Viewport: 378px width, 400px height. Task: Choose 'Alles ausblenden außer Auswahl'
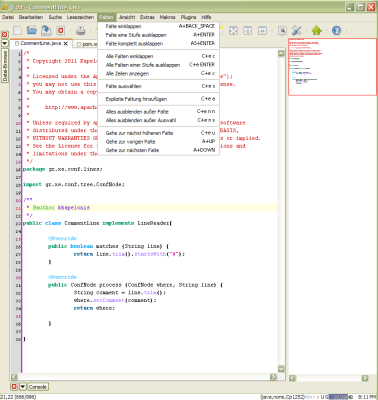(x=159, y=120)
